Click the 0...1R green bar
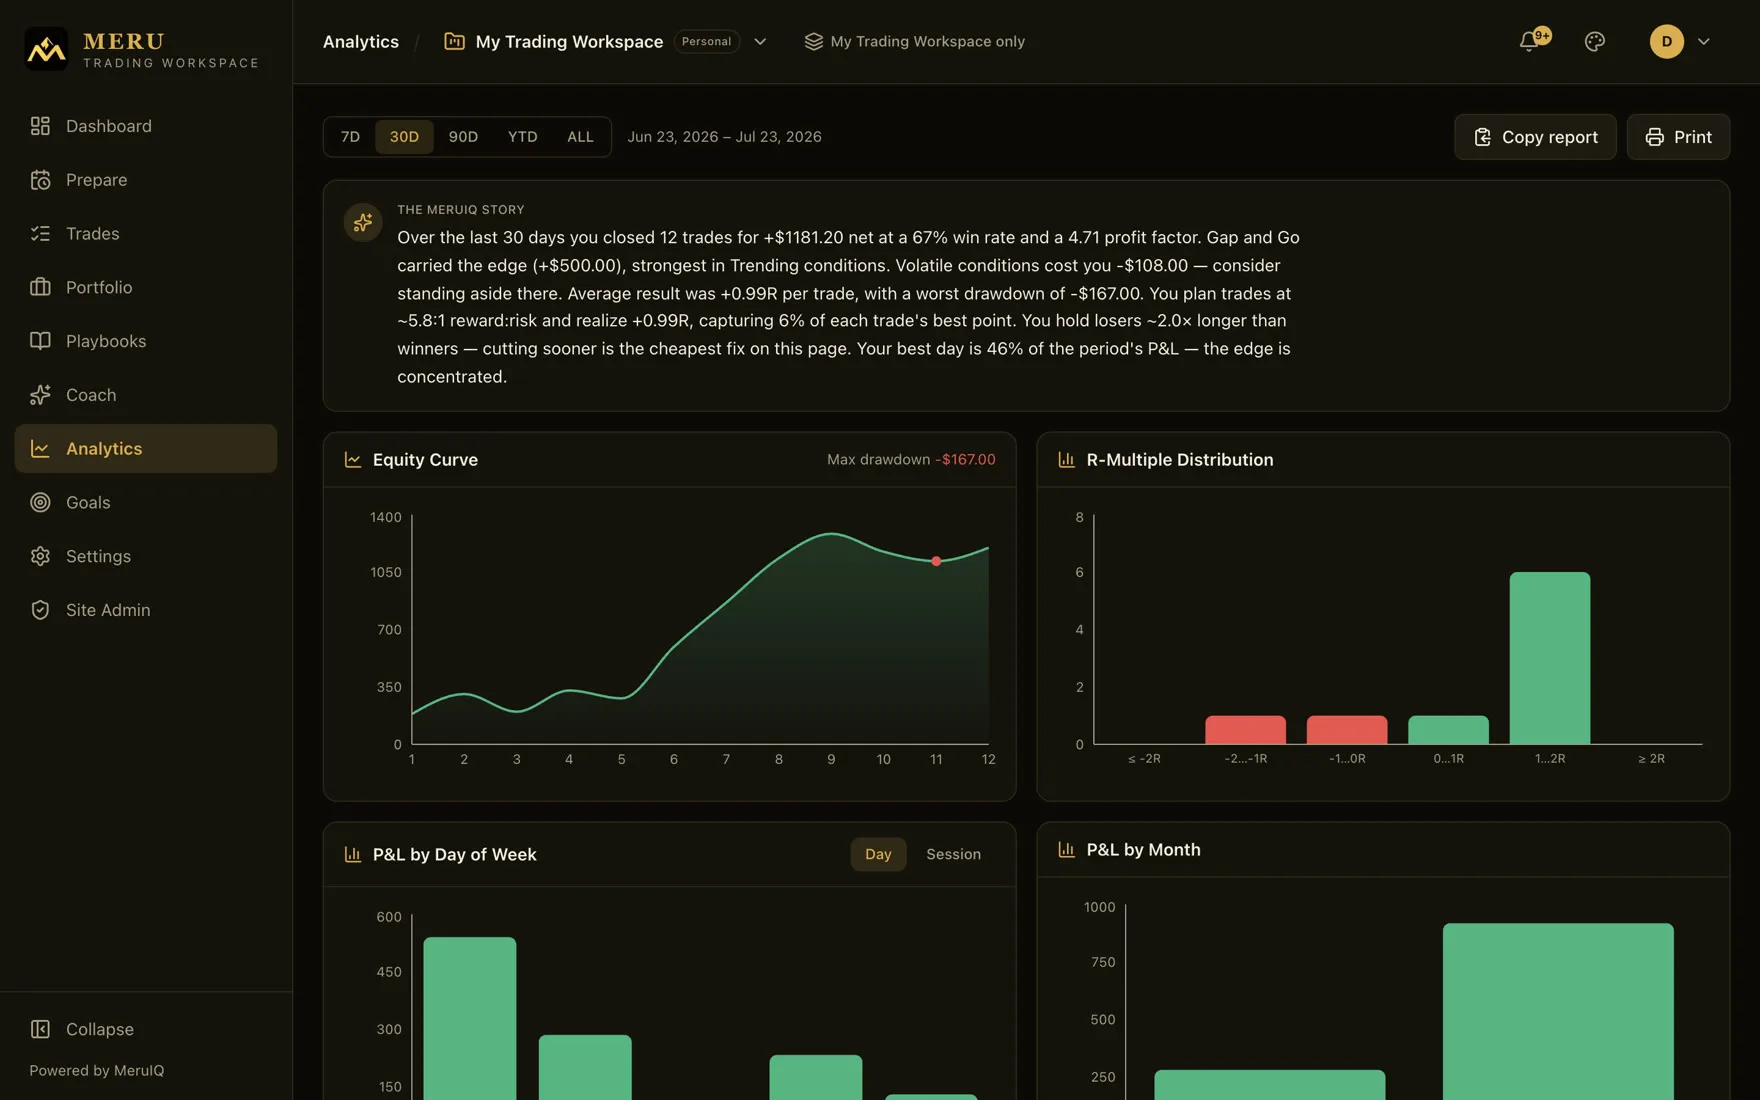 pyautogui.click(x=1448, y=730)
